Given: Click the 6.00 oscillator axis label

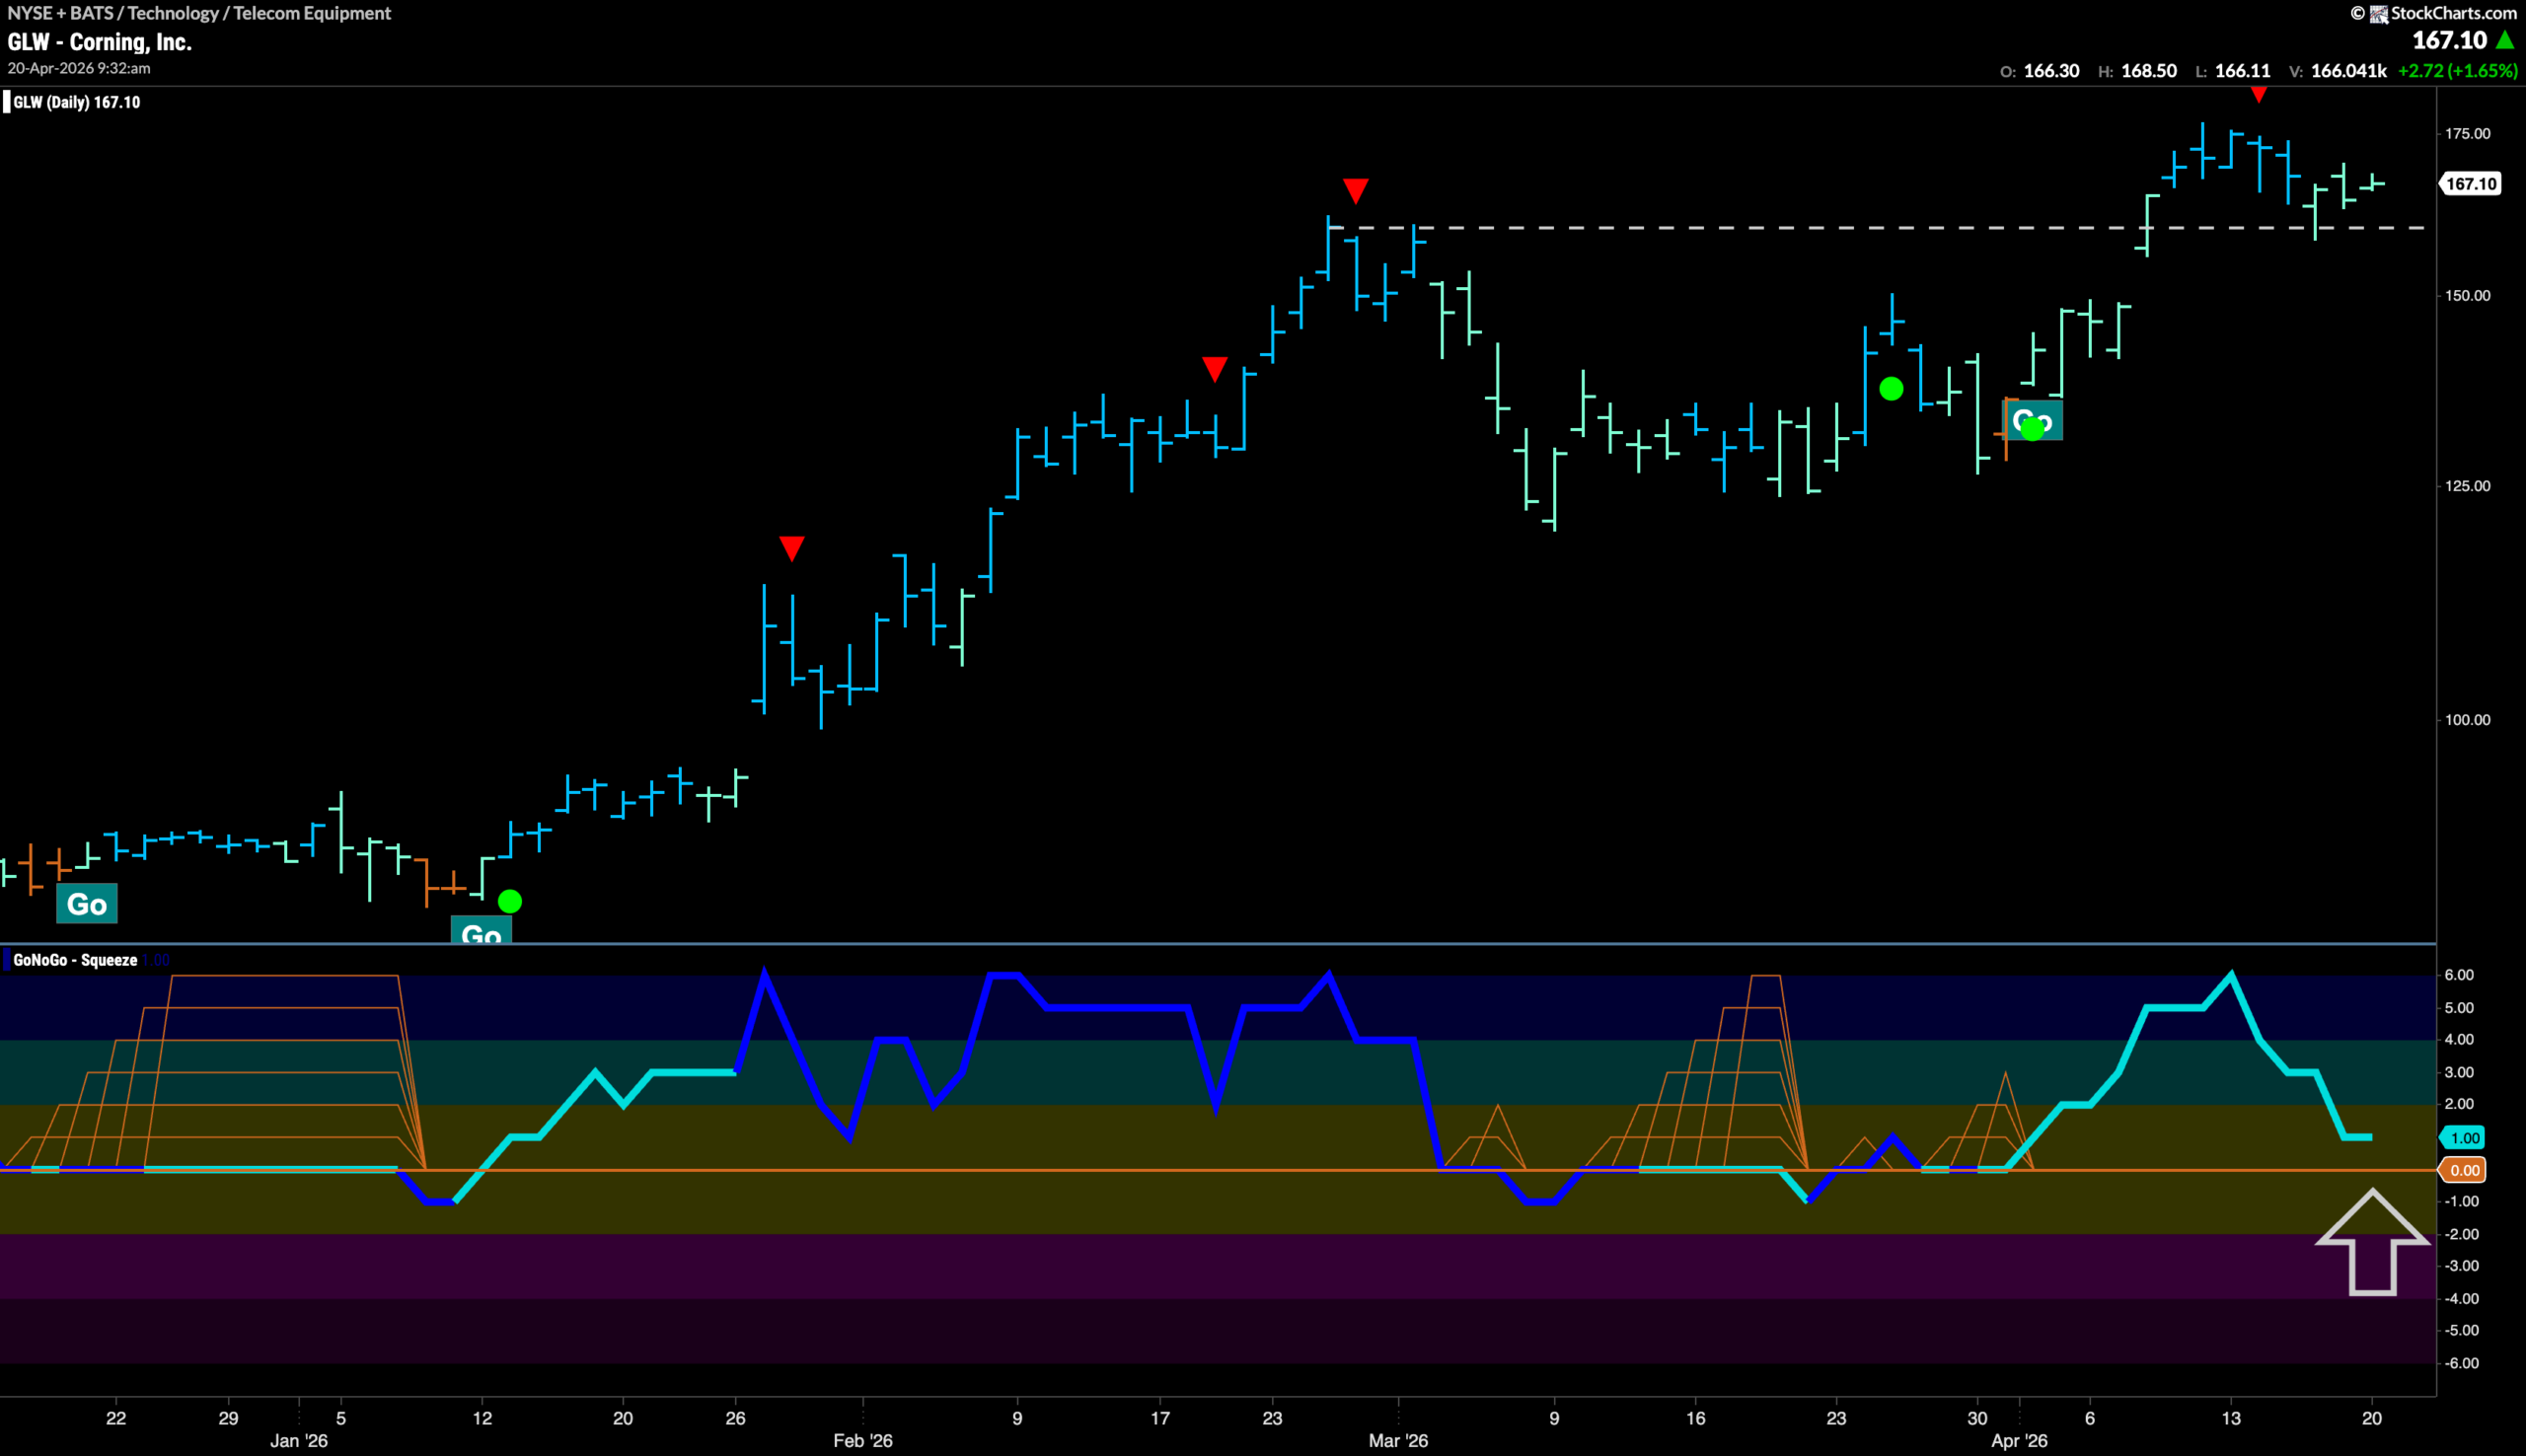Looking at the screenshot, I should pos(2460,975).
